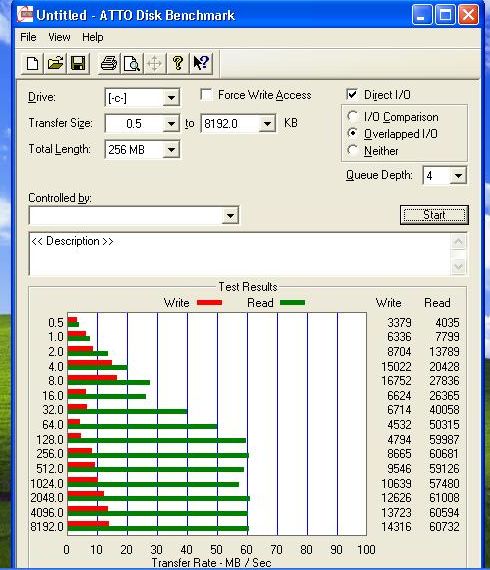The height and width of the screenshot is (570, 490).
Task: Open the Total Length 256 MB dropdown
Action: click(x=142, y=149)
